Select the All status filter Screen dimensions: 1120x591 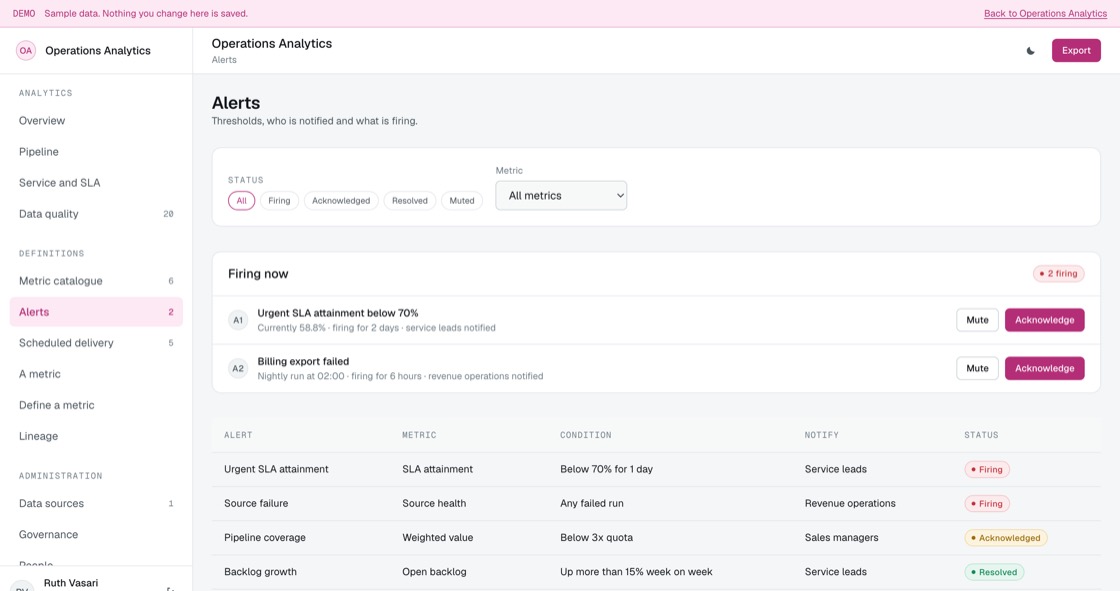(x=241, y=201)
